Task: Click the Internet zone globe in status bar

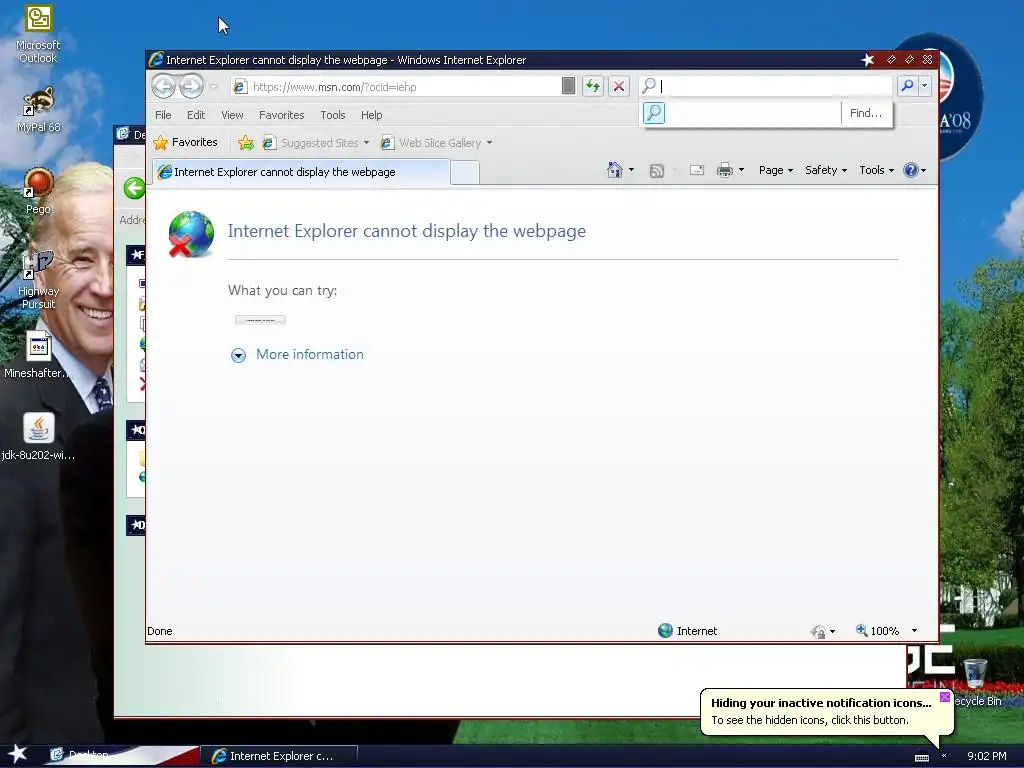Action: point(665,630)
